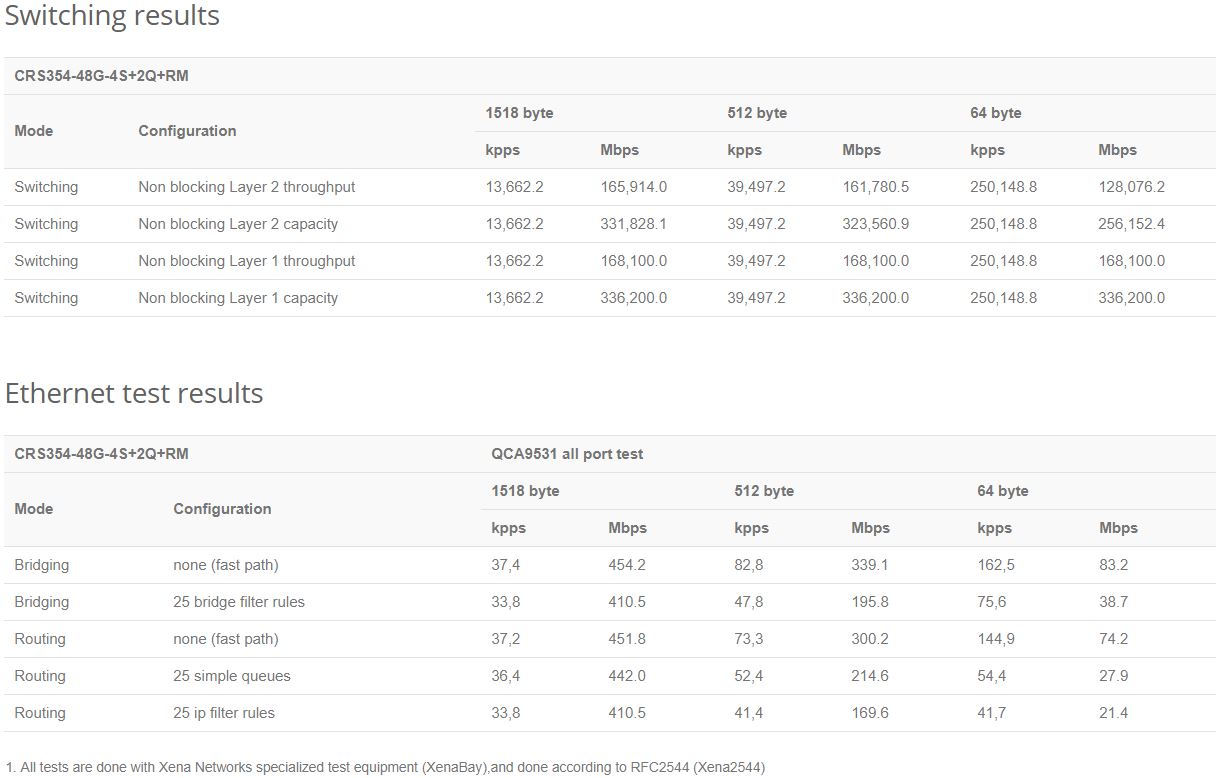The image size is (1222, 778).
Task: Click the "Switching results" heading
Action: [112, 16]
